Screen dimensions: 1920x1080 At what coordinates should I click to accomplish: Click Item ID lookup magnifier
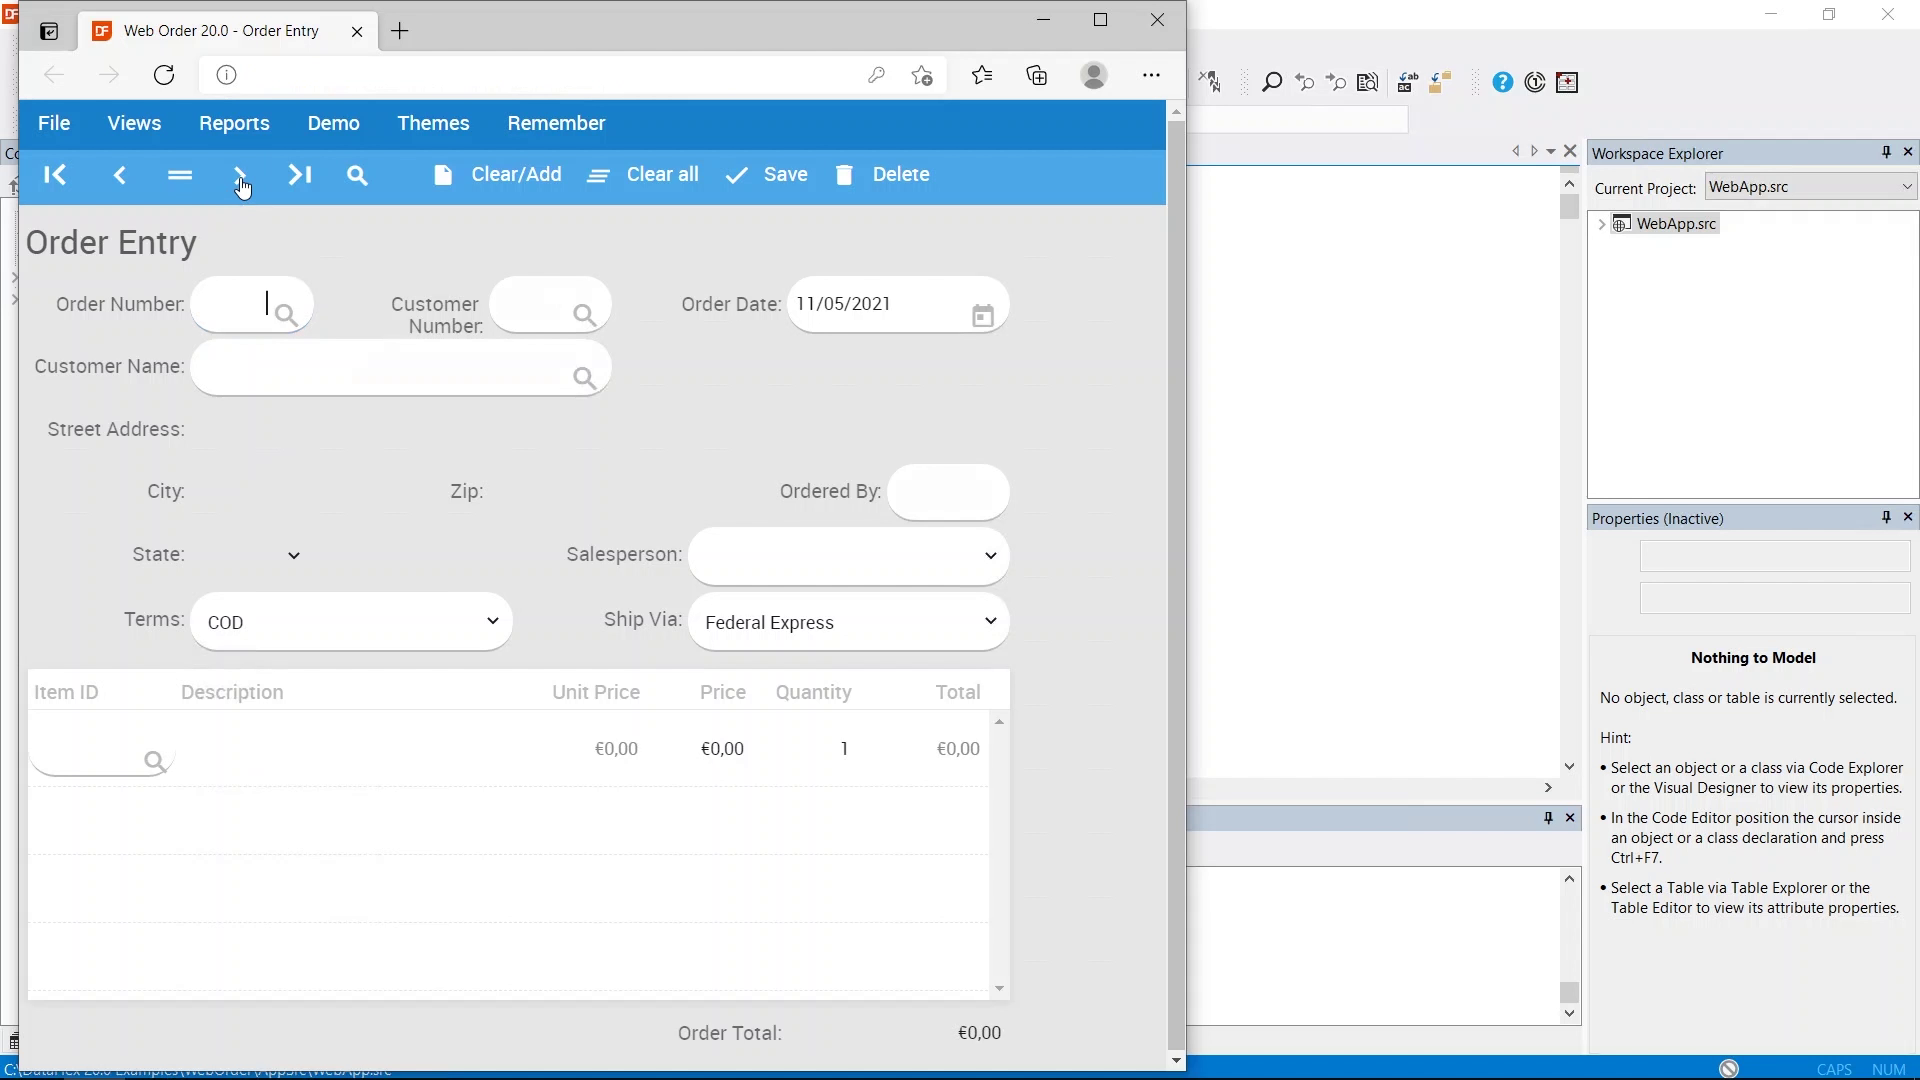pos(154,762)
